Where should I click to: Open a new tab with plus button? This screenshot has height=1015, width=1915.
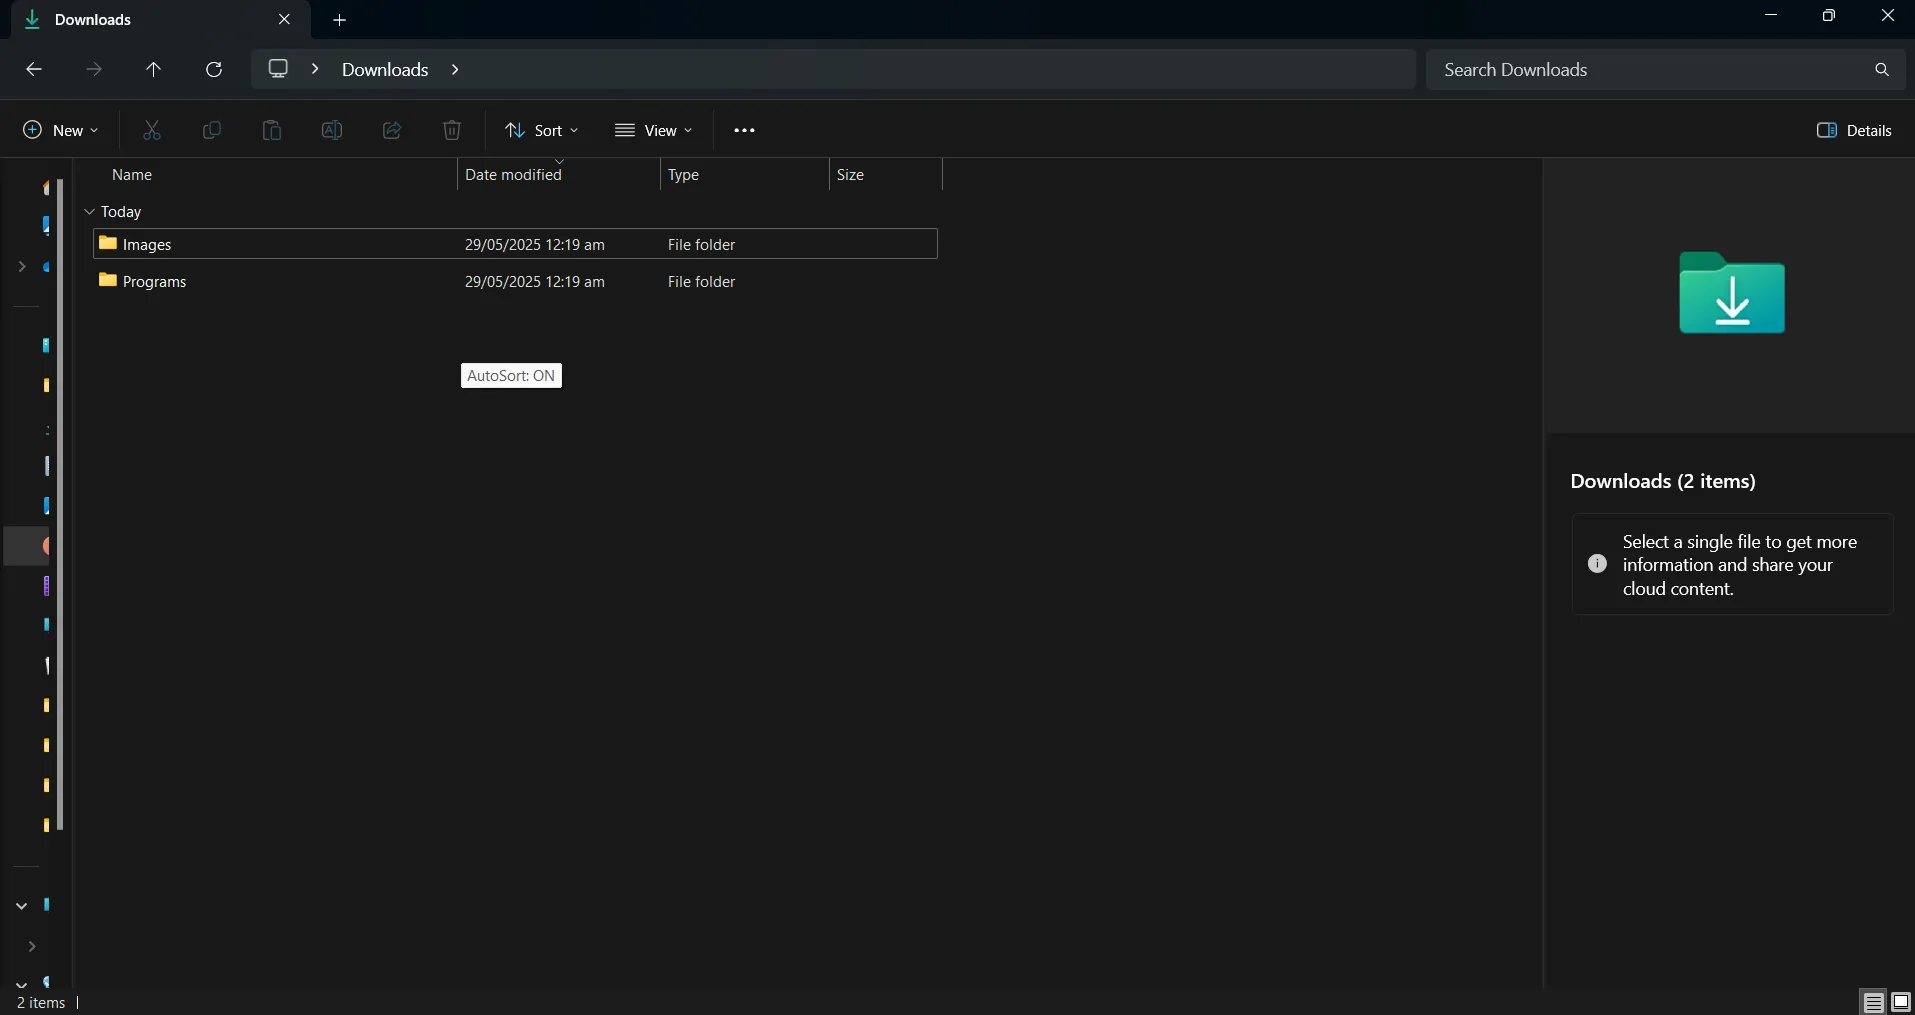coord(340,20)
